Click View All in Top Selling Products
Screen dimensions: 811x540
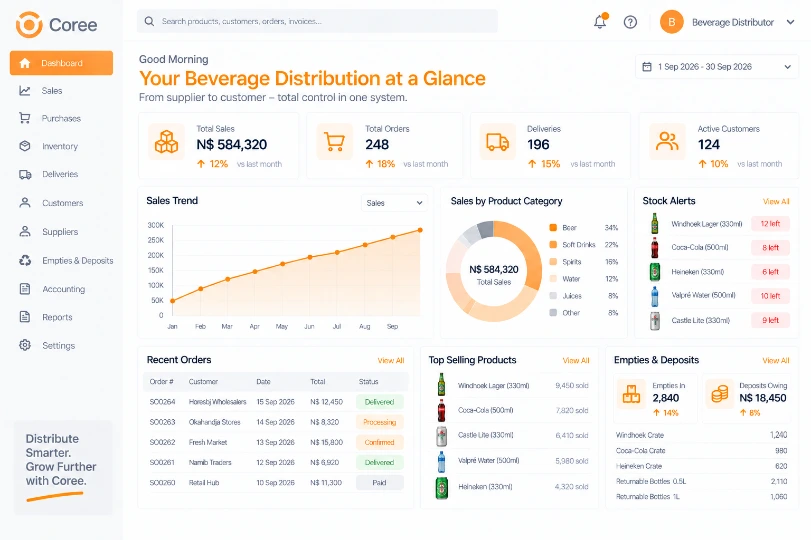(x=576, y=360)
